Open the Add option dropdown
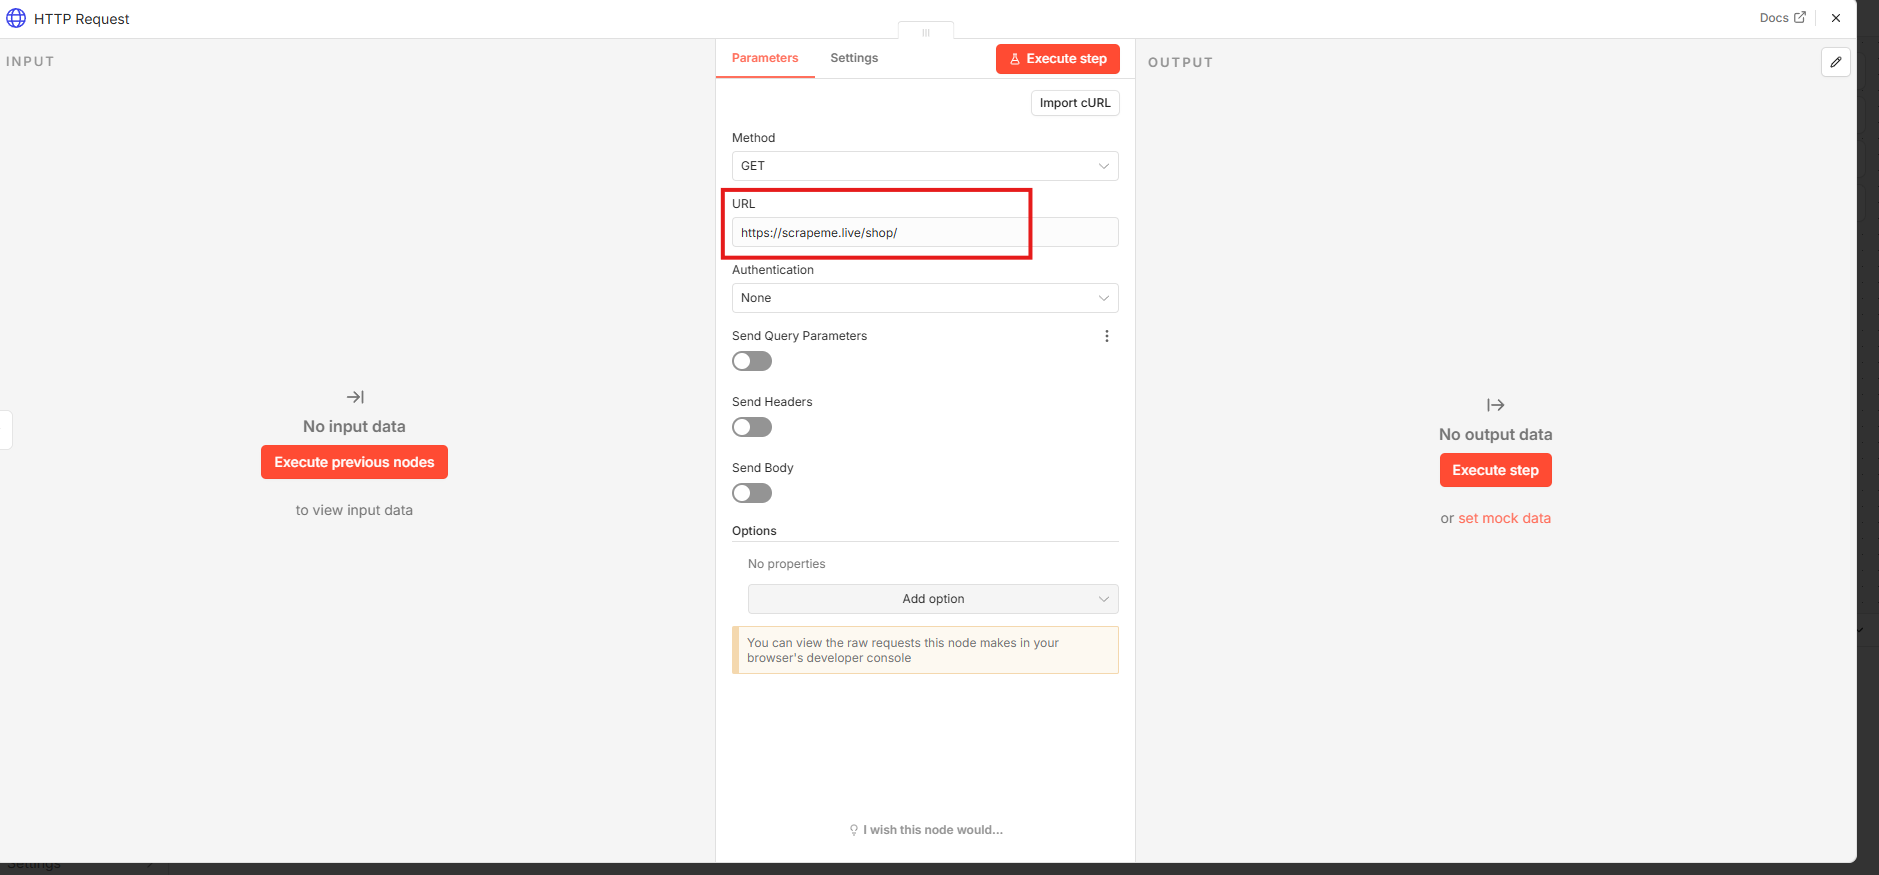 coord(932,599)
